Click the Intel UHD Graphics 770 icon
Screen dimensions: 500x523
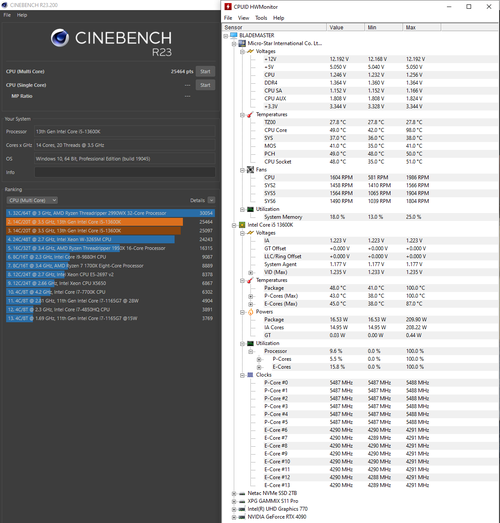[242, 509]
